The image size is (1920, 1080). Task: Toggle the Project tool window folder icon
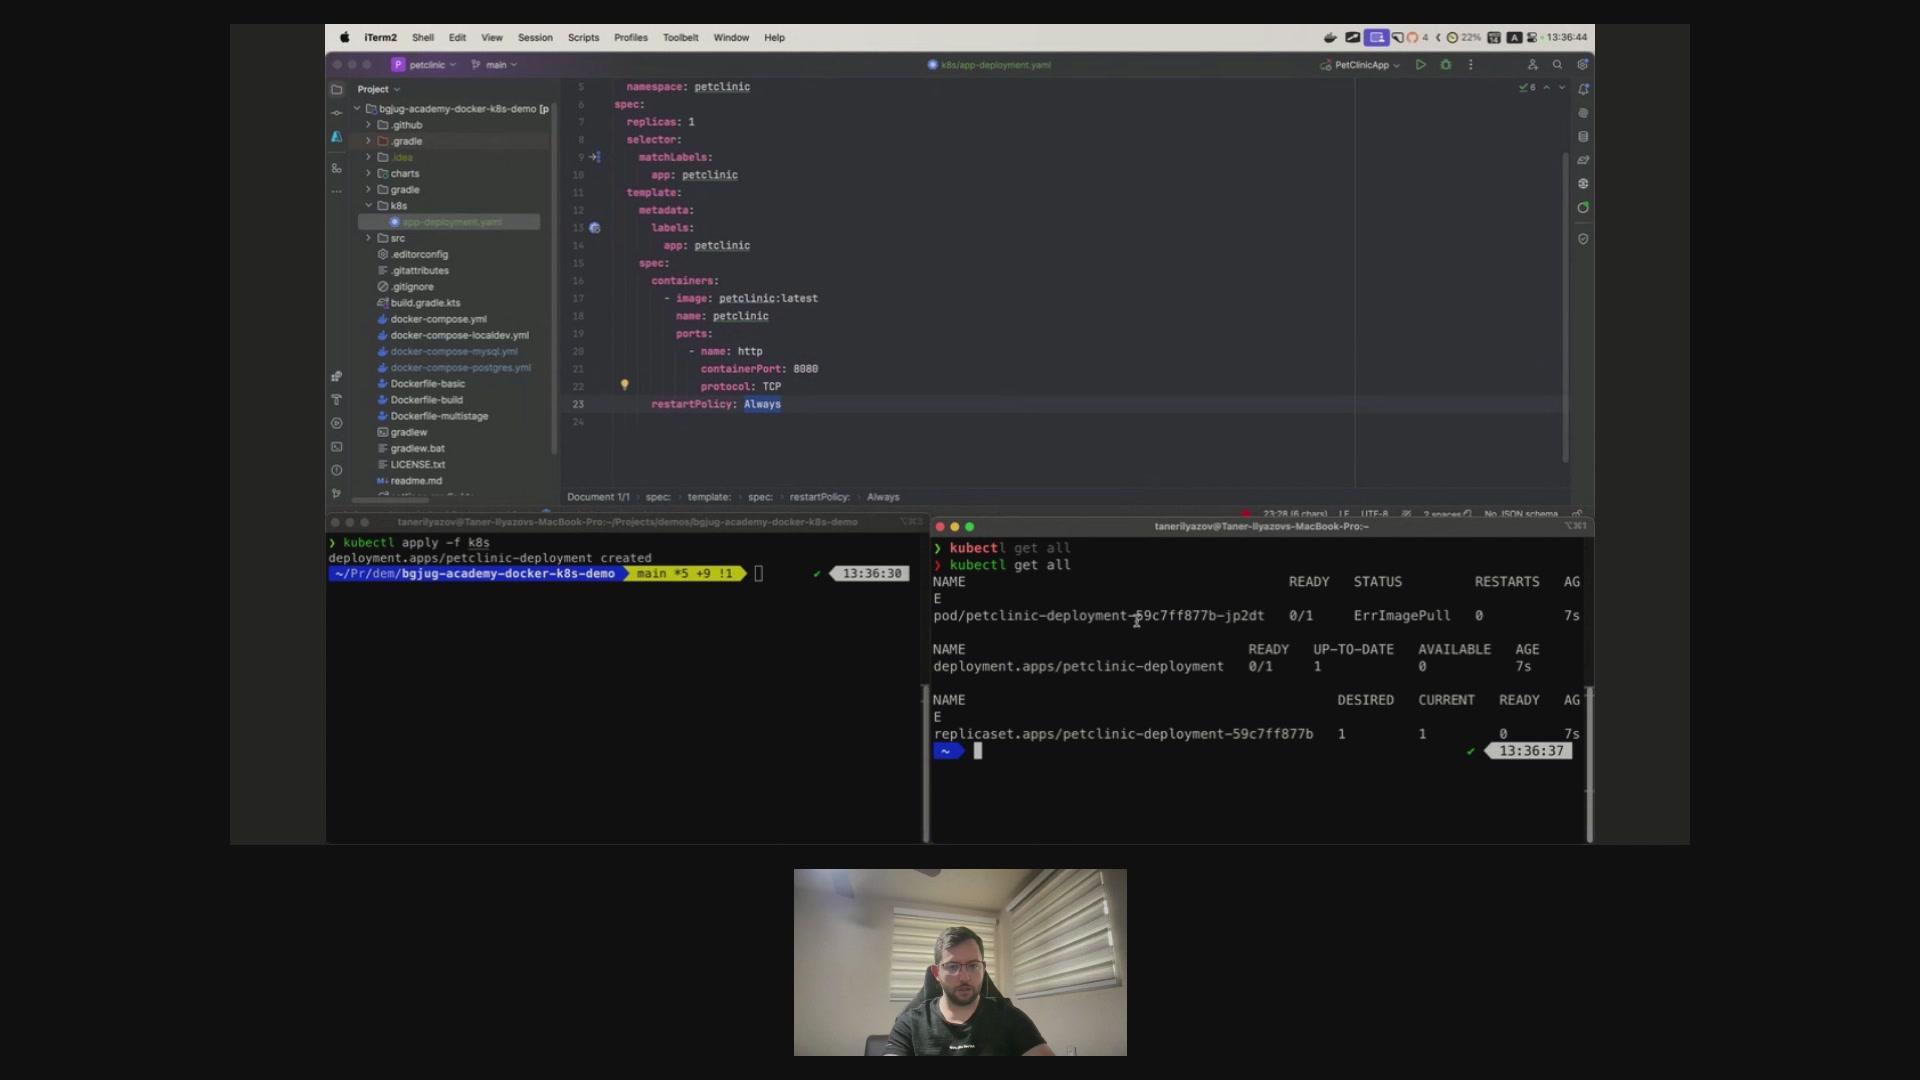pyautogui.click(x=337, y=89)
